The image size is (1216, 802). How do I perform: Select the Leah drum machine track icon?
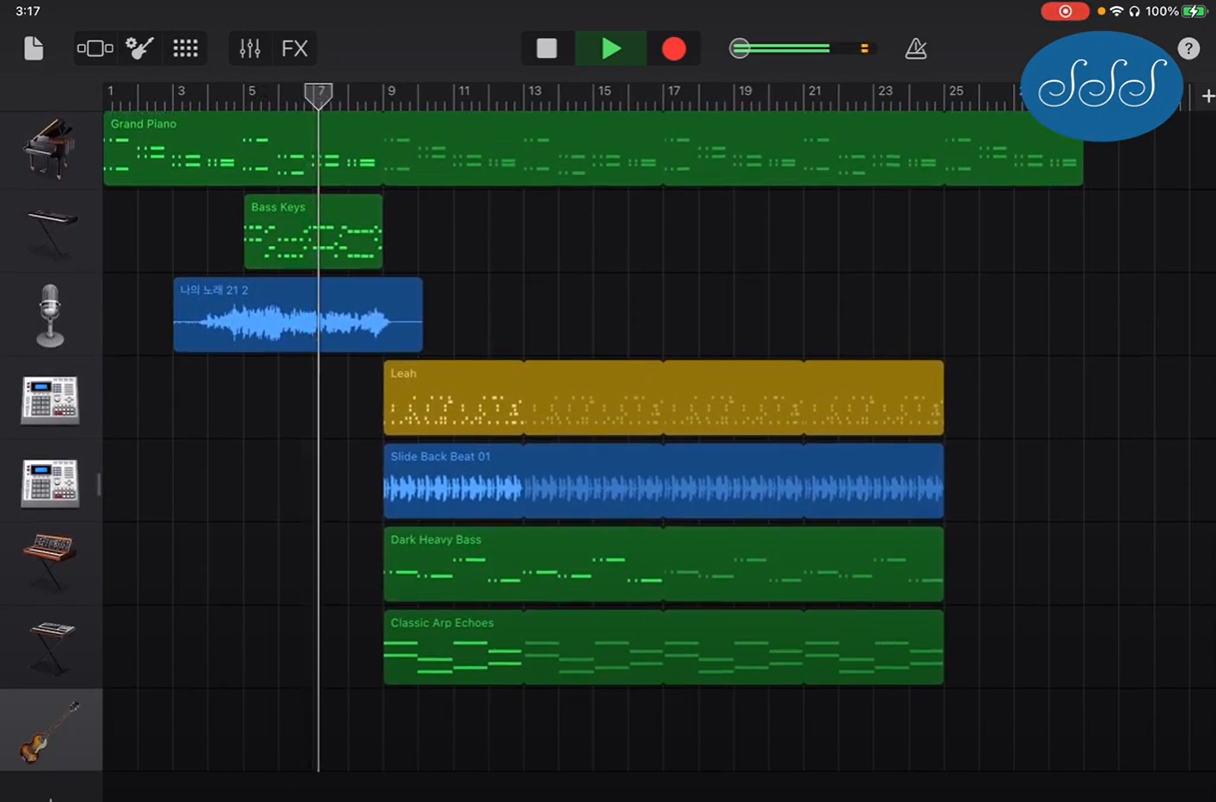50,399
